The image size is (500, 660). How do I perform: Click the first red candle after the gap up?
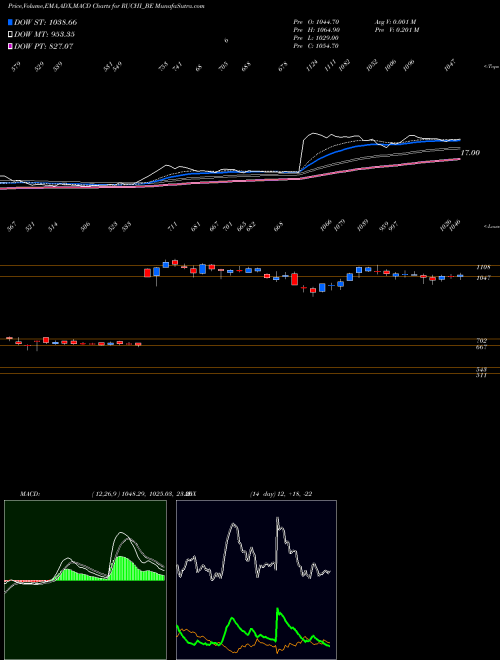tap(147, 273)
